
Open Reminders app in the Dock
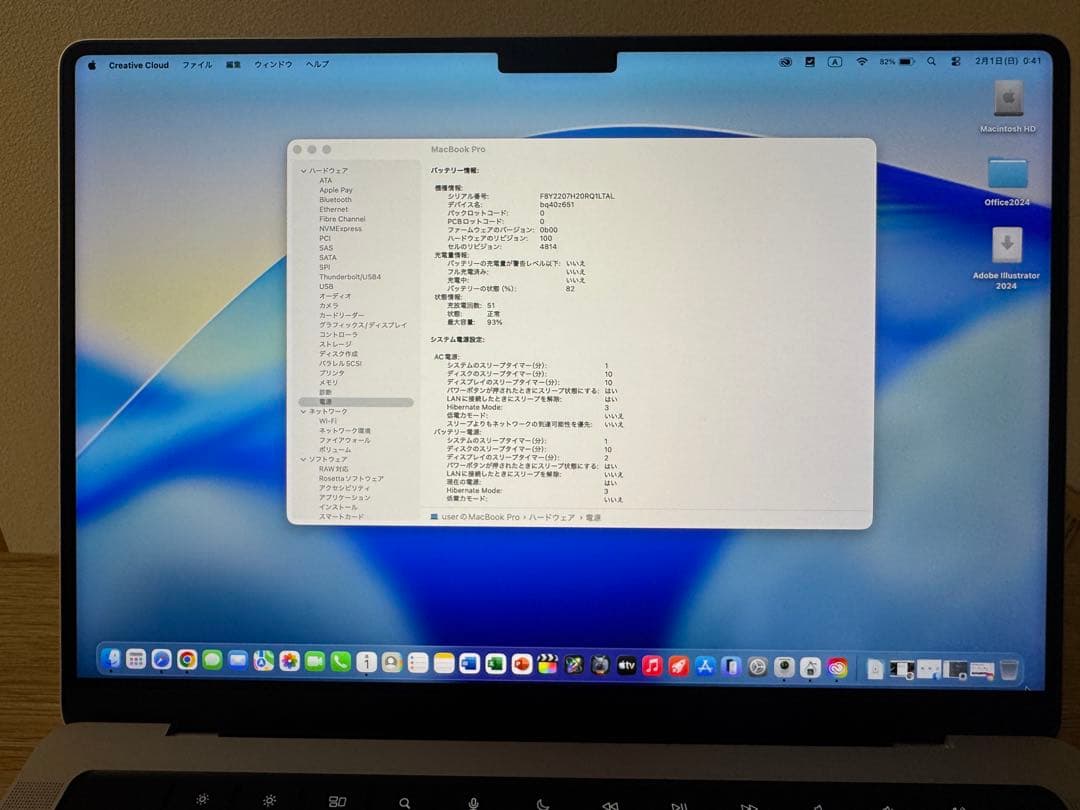click(418, 663)
